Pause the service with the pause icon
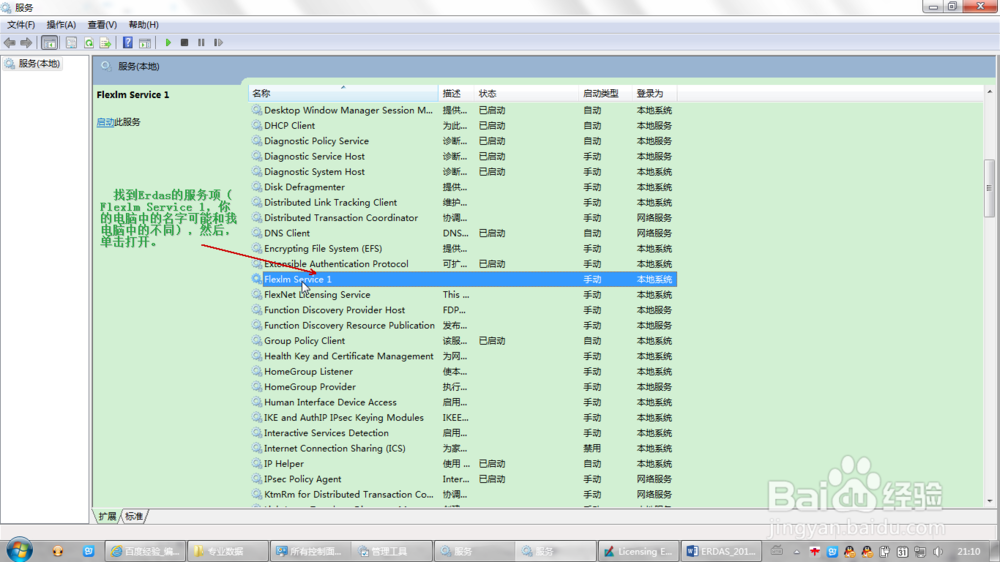Screen dimensions: 1000x562 pyautogui.click(x=201, y=43)
